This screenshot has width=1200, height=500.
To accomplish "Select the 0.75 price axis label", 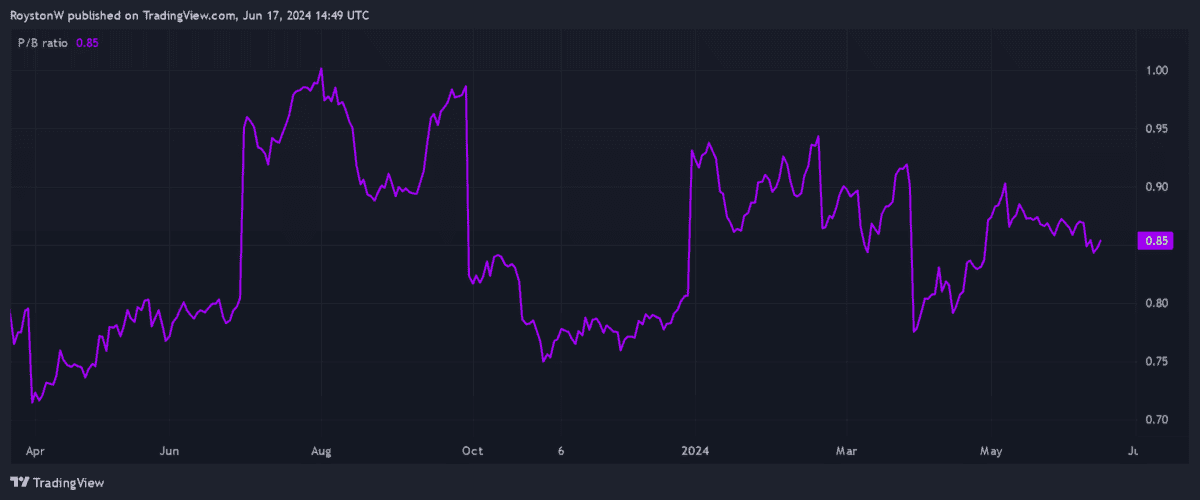I will click(1157, 361).
